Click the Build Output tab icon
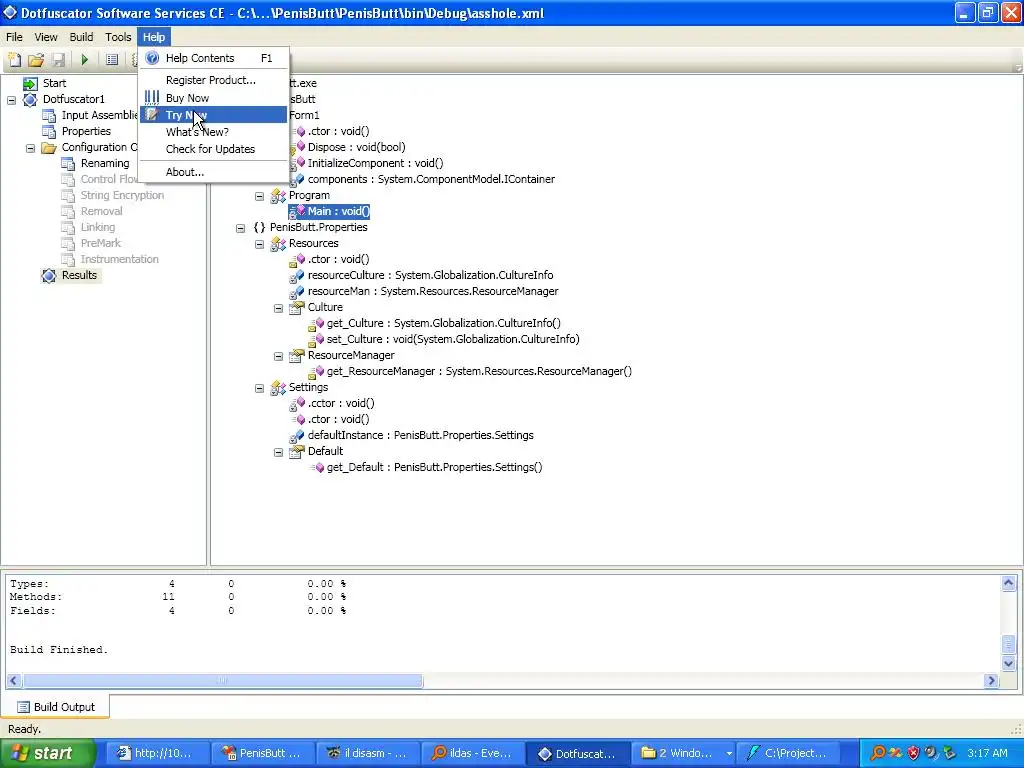The image size is (1024, 768). tap(24, 707)
